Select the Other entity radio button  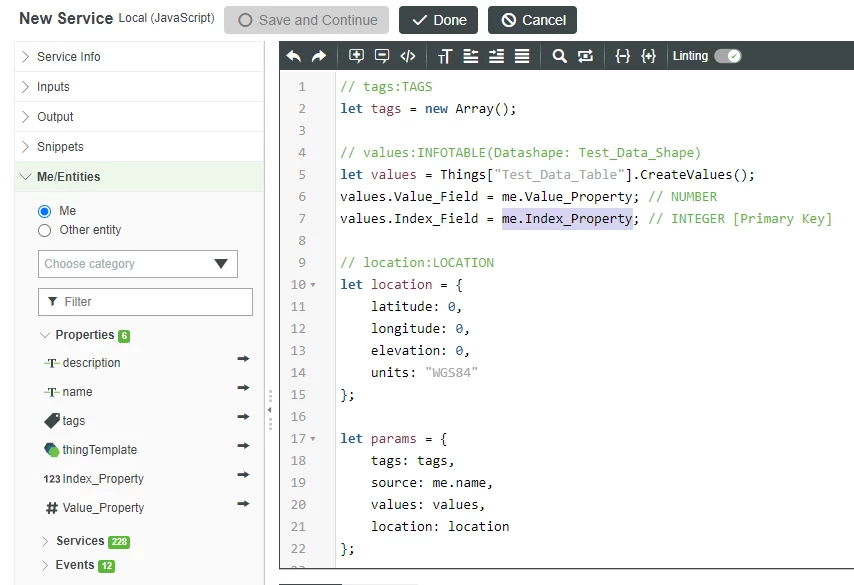pyautogui.click(x=45, y=230)
